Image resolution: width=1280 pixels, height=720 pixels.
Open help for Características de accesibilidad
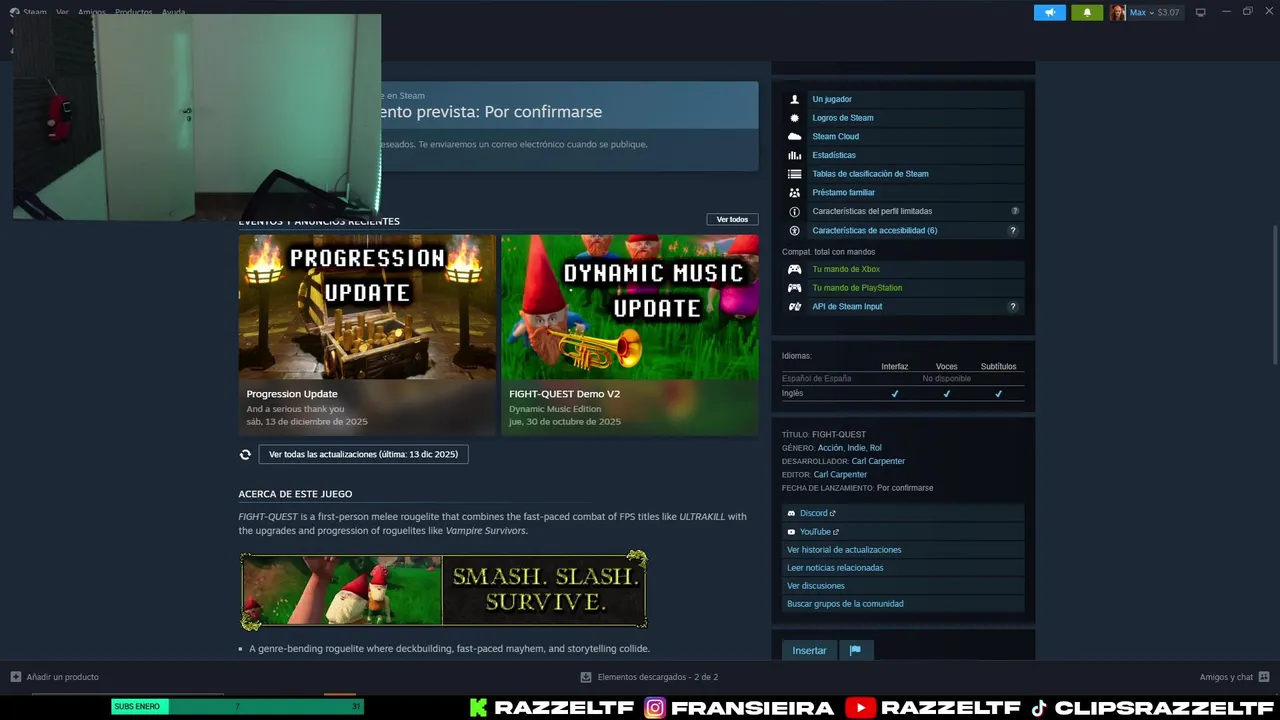pyautogui.click(x=1012, y=230)
